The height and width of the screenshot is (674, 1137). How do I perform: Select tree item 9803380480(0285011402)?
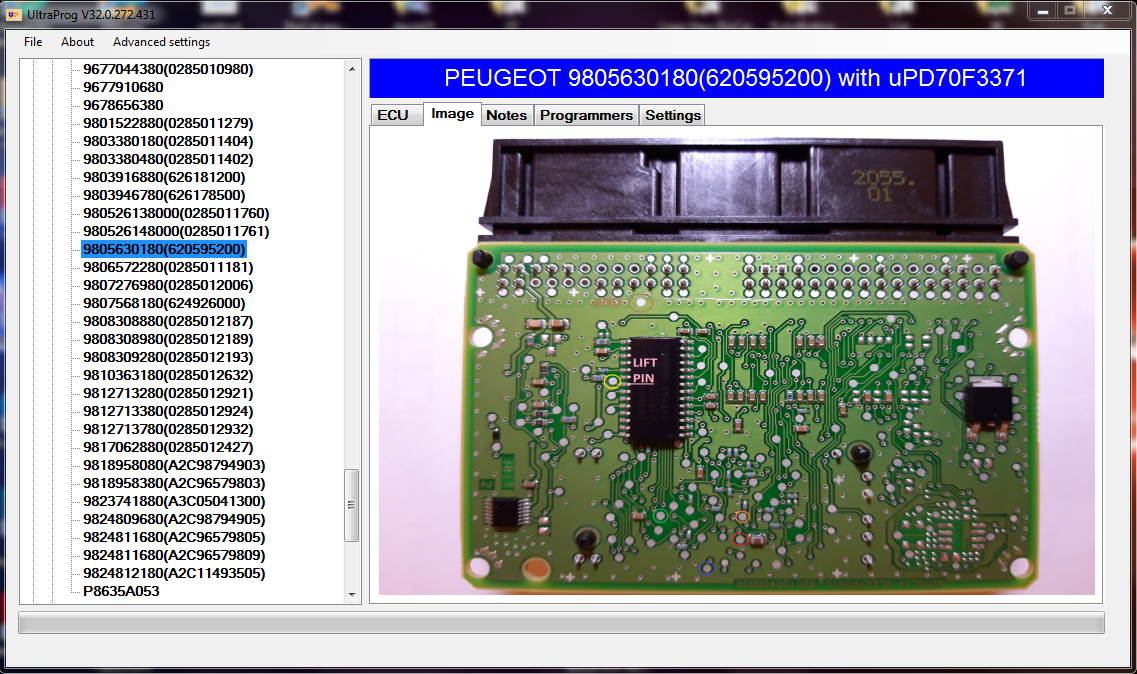tap(168, 159)
